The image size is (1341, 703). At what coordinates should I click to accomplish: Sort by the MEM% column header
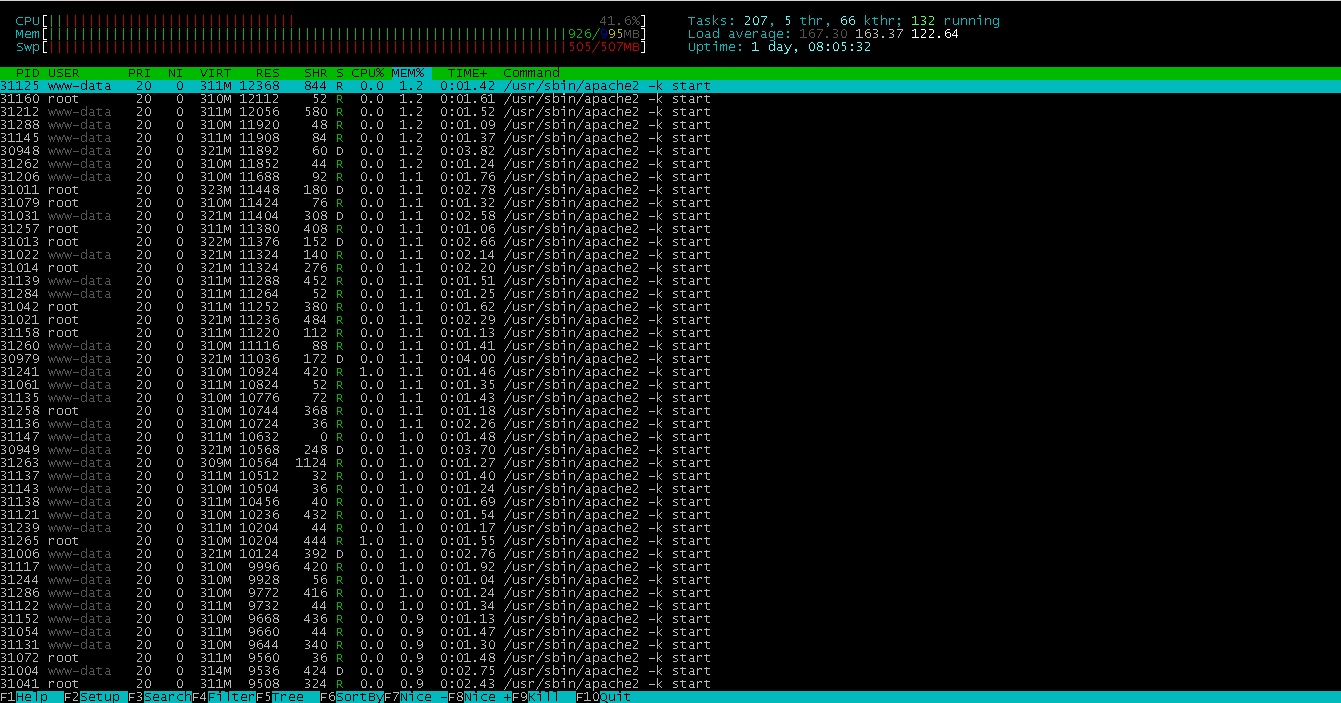point(408,73)
